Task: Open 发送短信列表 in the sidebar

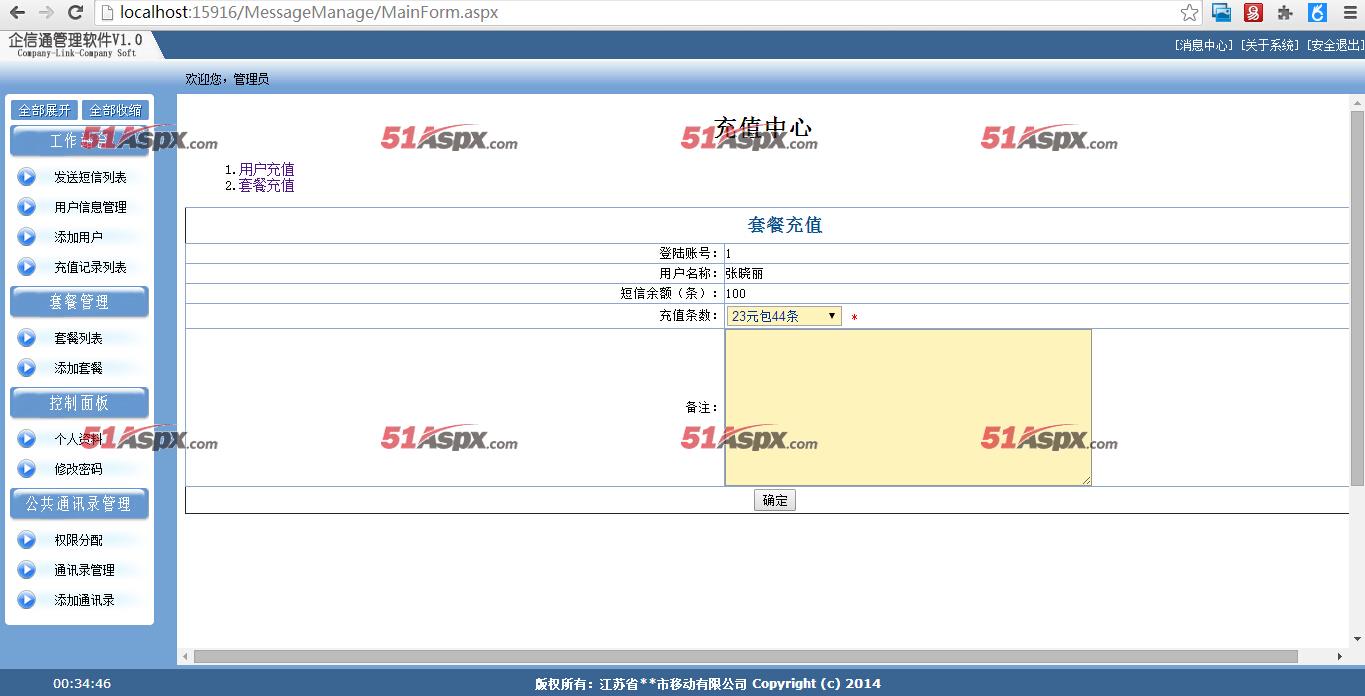Action: 90,177
